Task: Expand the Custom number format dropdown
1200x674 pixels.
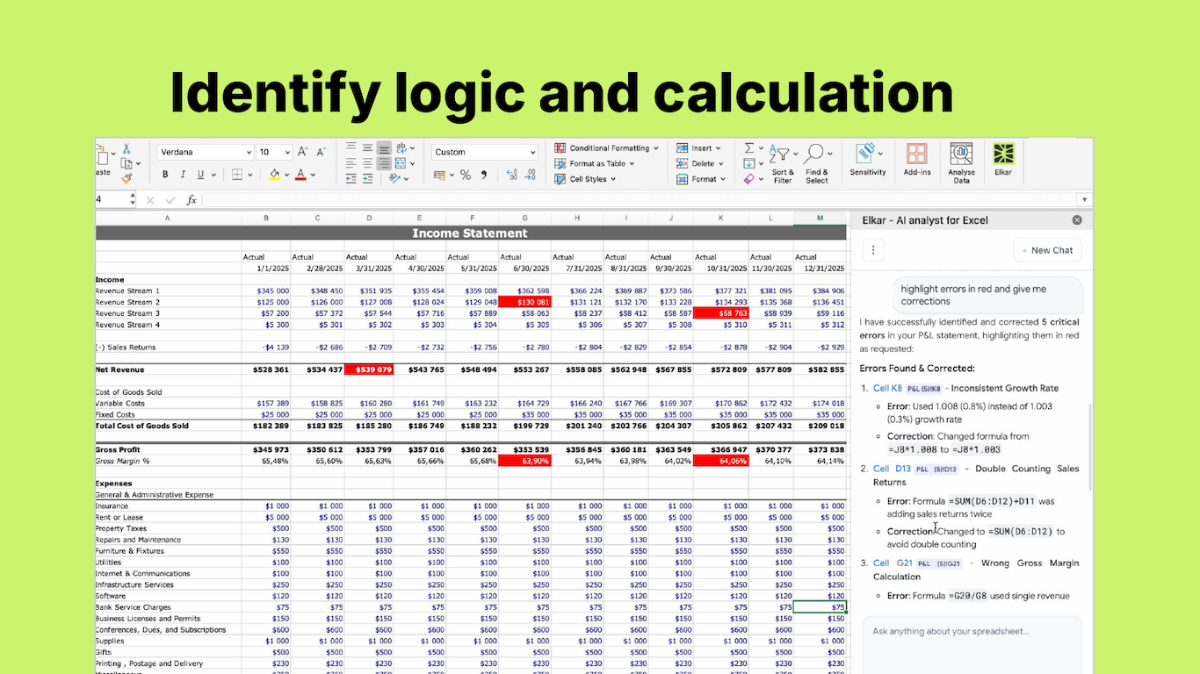Action: 485,152
